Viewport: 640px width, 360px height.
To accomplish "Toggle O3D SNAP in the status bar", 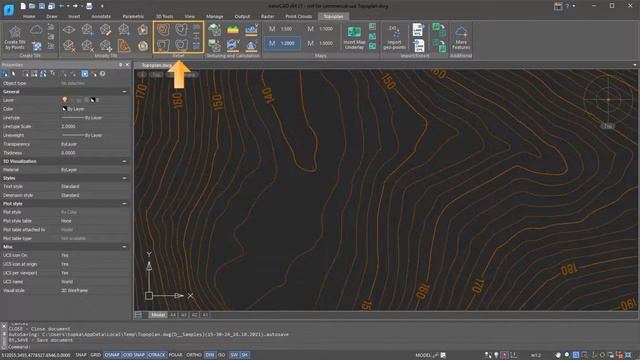I will [x=133, y=355].
